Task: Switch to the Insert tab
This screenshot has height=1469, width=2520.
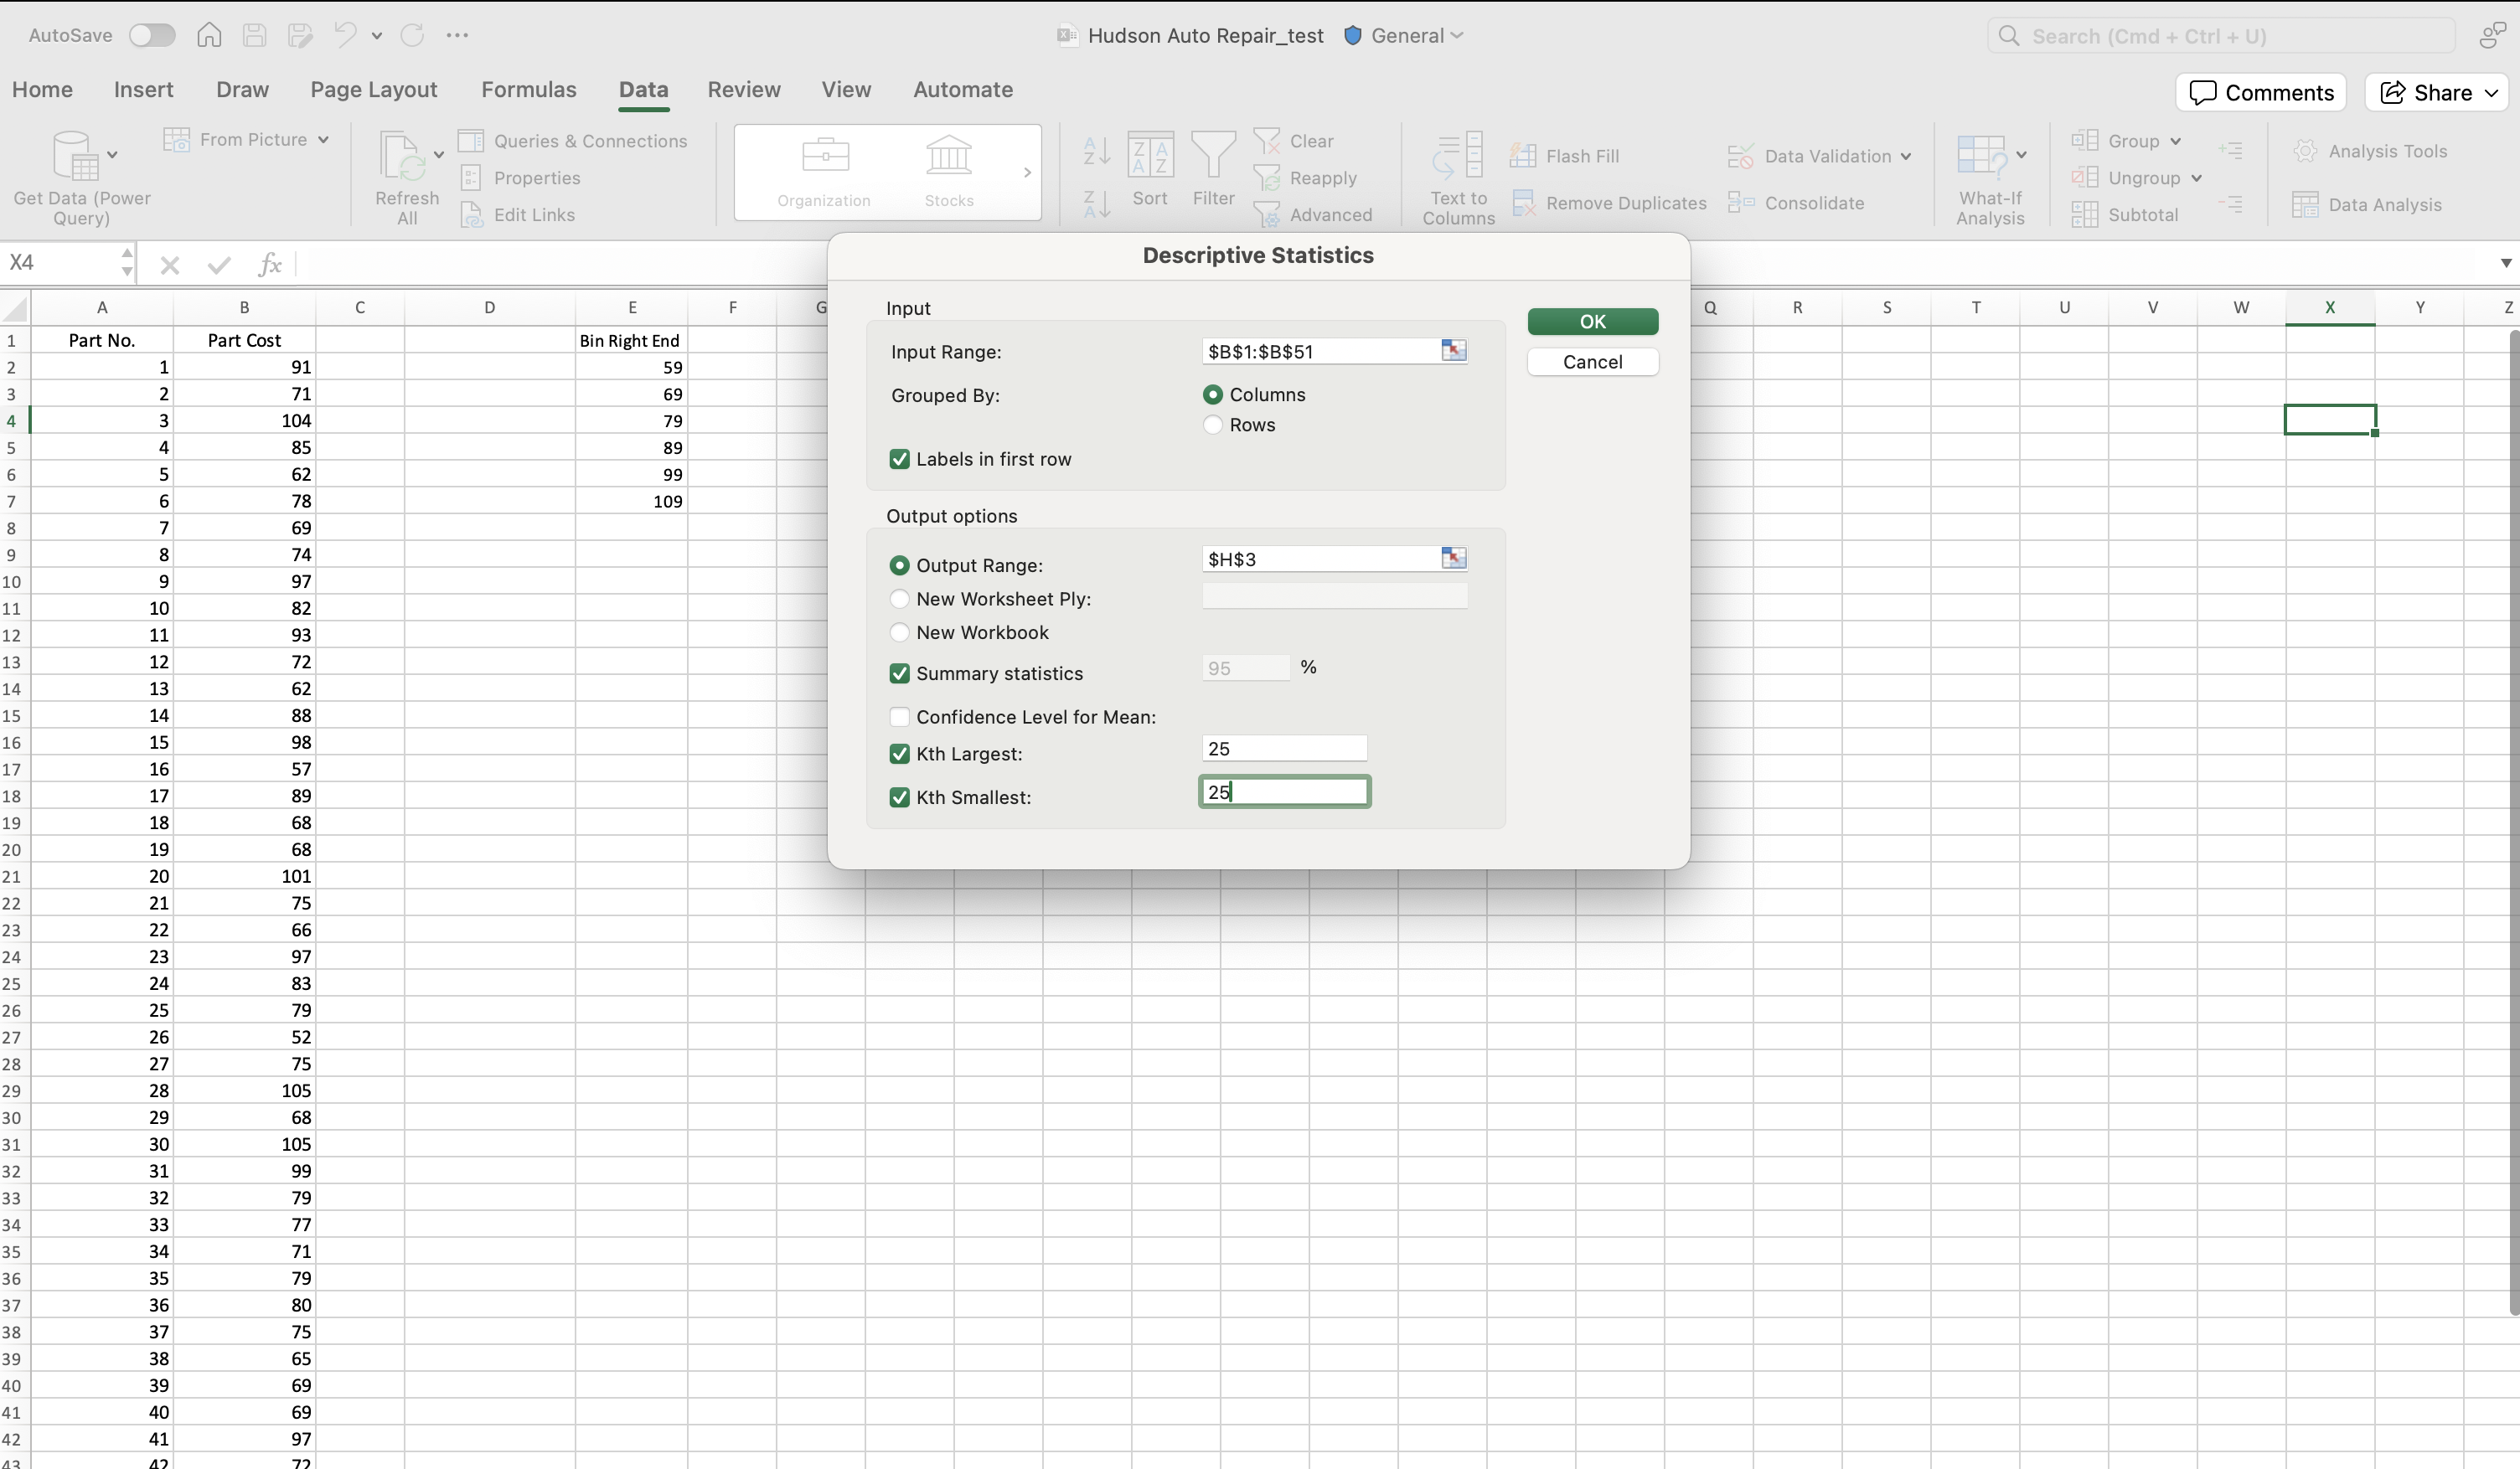Action: coord(143,89)
